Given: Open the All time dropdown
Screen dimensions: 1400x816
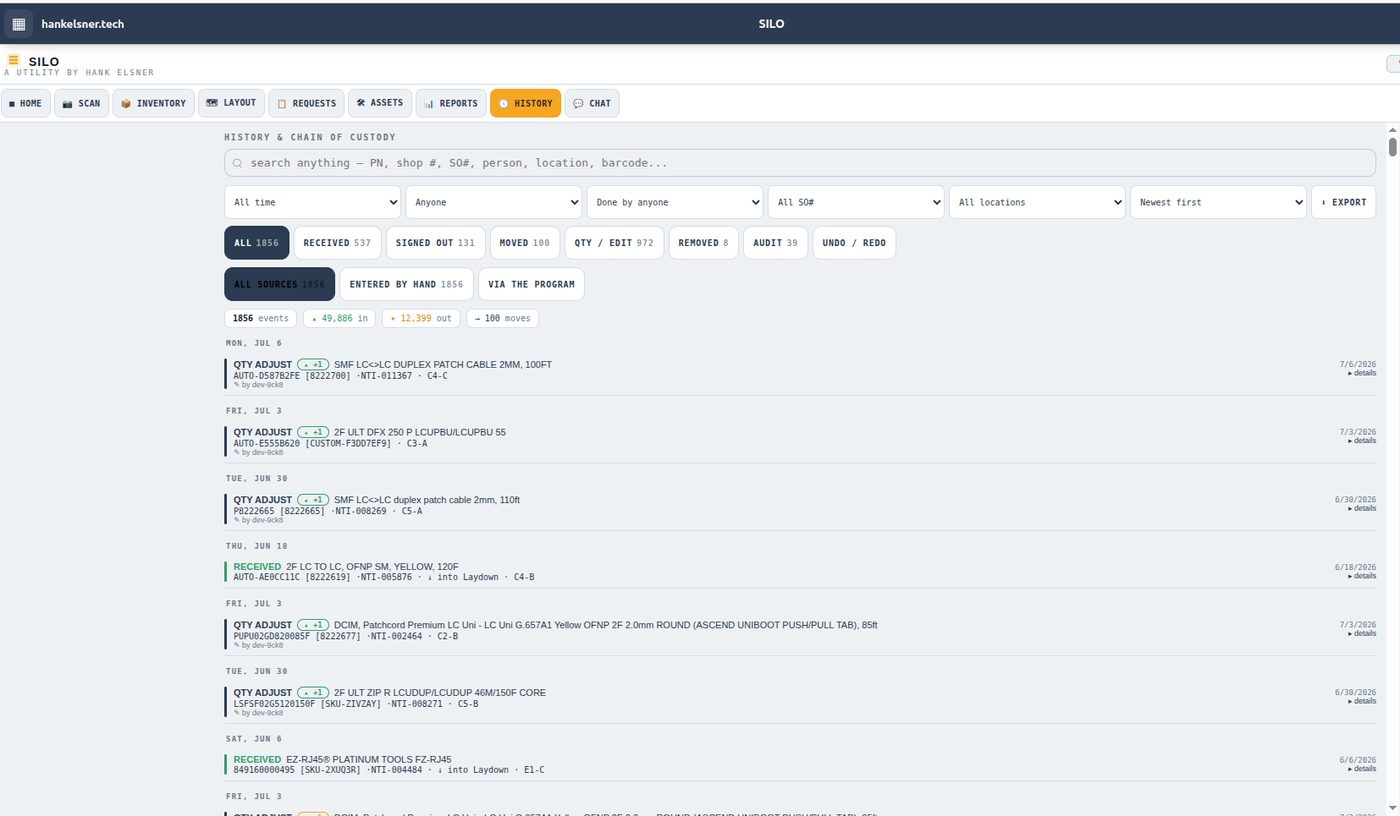Looking at the screenshot, I should [312, 202].
